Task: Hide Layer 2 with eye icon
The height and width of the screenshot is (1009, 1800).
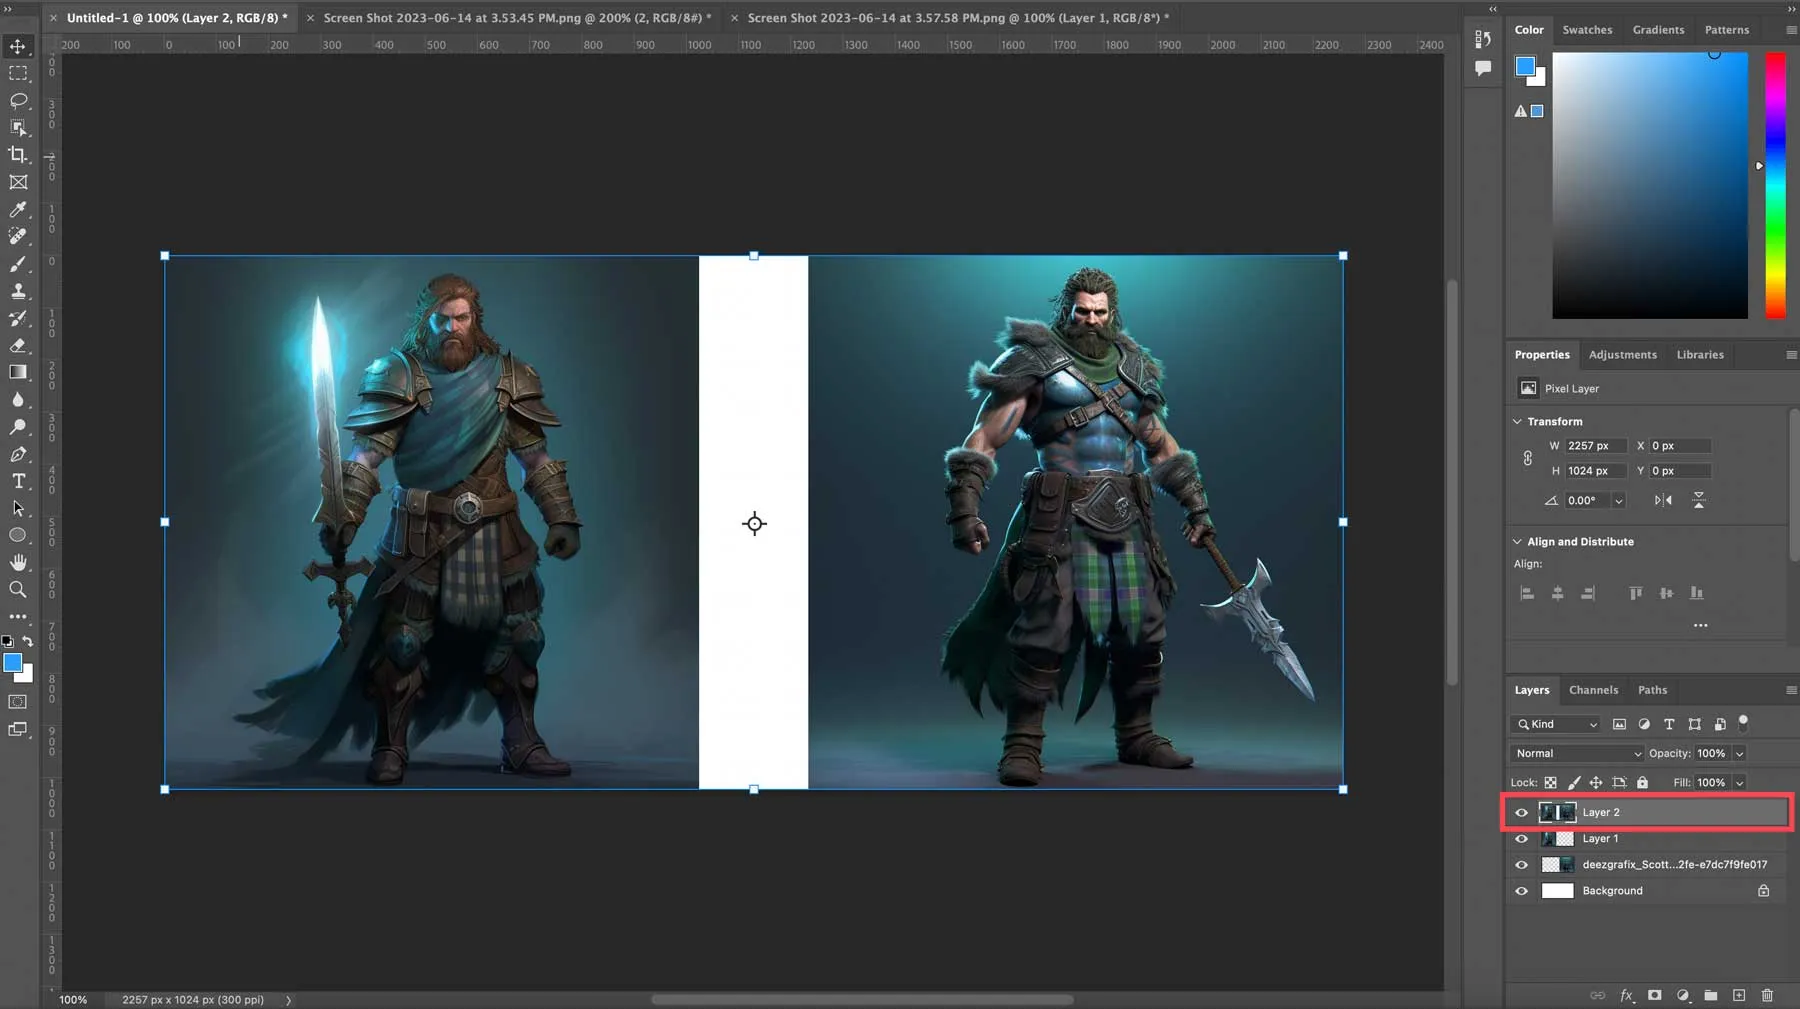Action: point(1521,812)
